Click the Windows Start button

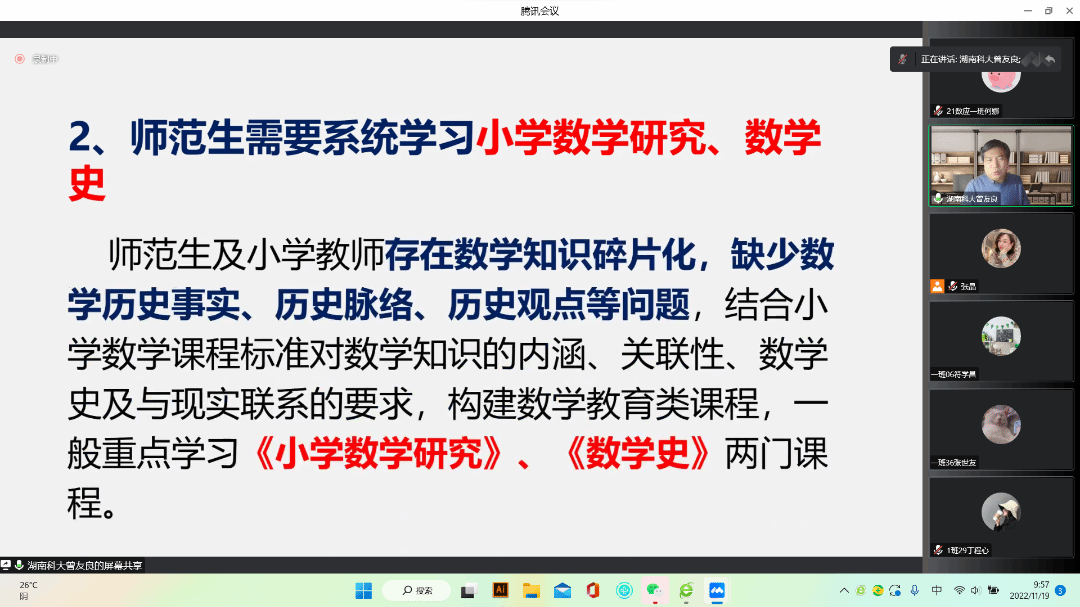coord(363,590)
